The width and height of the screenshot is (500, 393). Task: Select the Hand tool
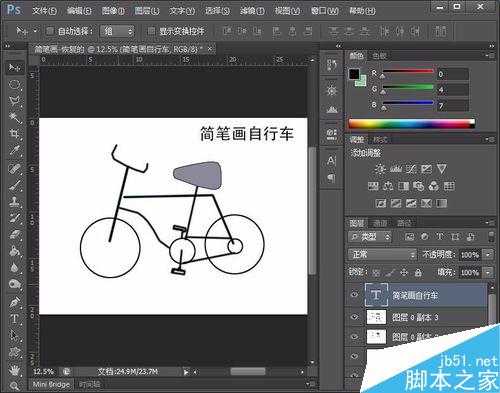tap(14, 369)
